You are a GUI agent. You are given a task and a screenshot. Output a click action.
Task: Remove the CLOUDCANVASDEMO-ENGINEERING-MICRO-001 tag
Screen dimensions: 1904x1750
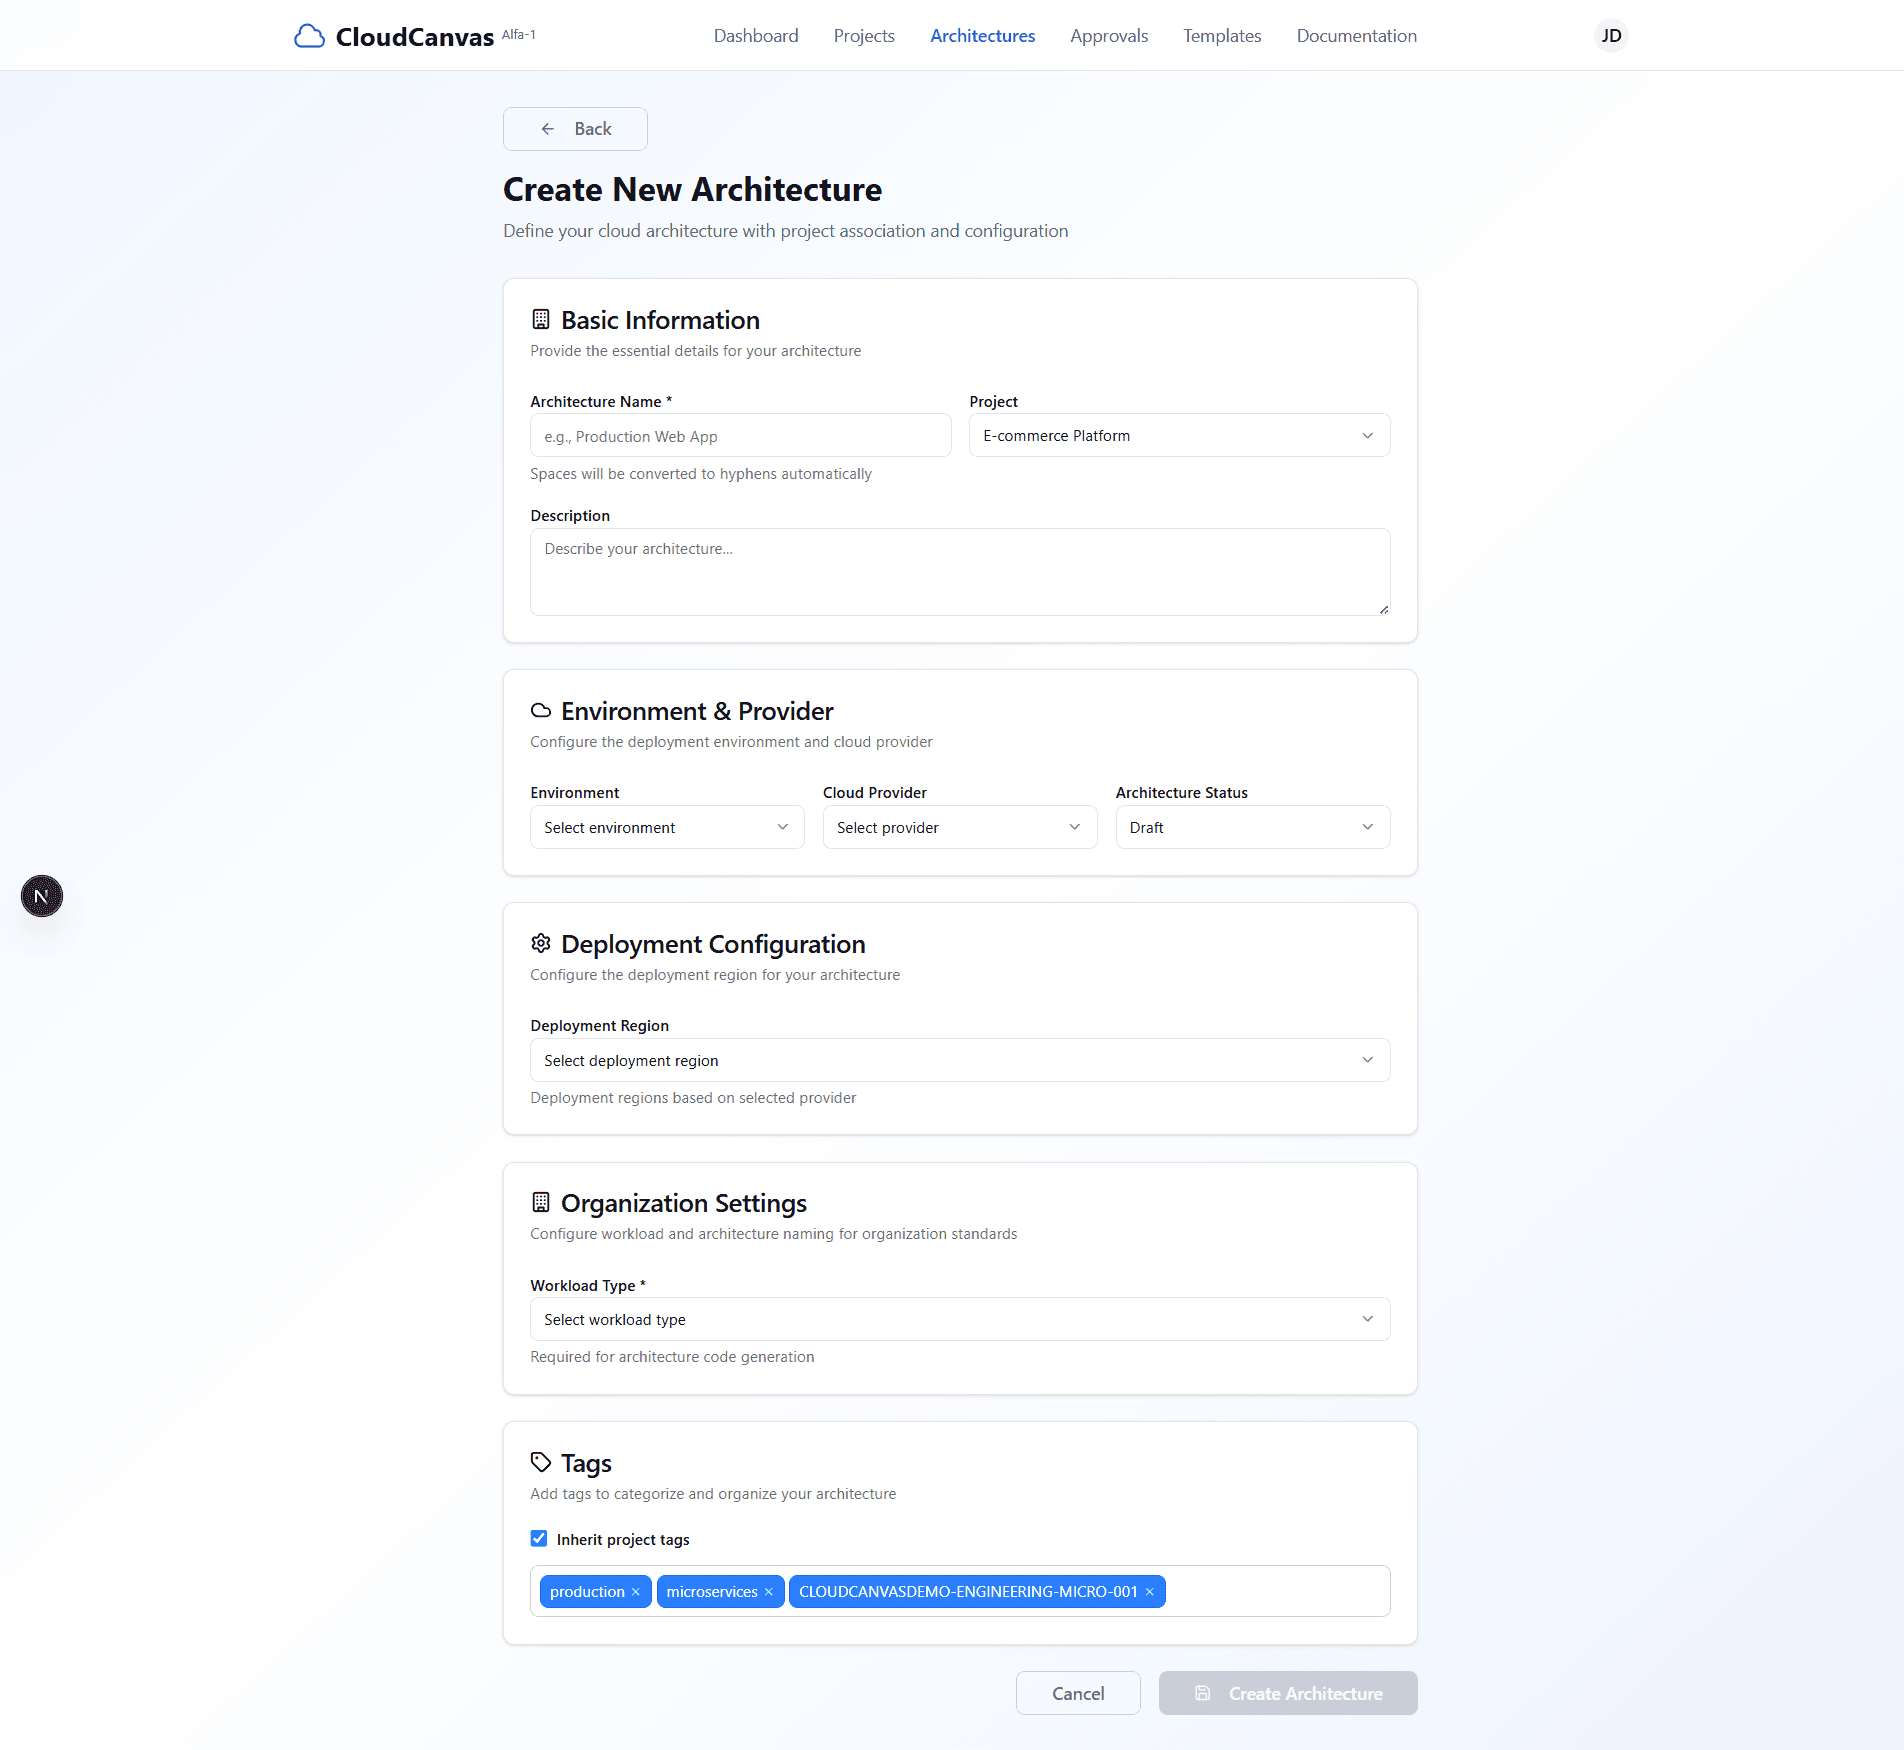1150,1592
